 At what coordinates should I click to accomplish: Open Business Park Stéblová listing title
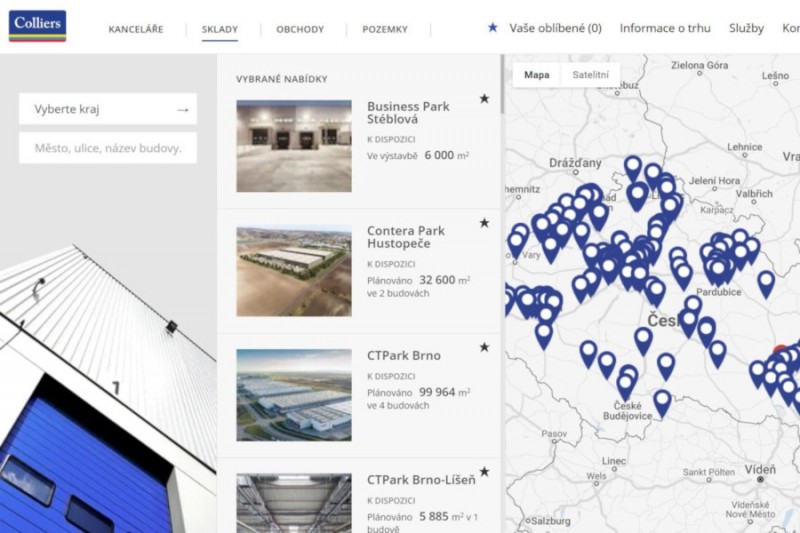pyautogui.click(x=408, y=113)
